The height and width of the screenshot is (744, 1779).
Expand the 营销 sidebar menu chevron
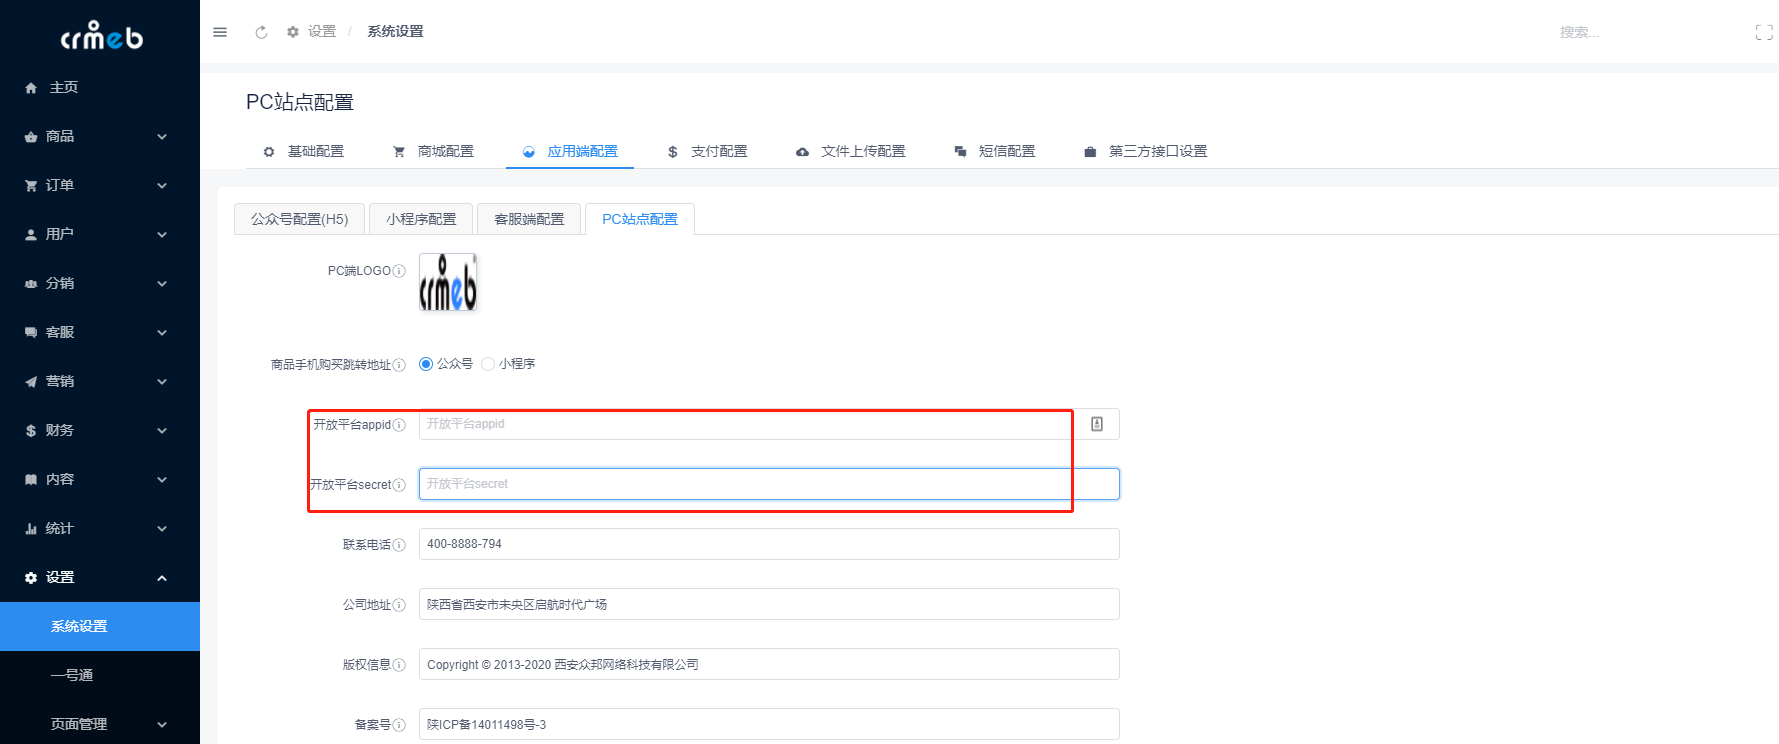point(162,382)
